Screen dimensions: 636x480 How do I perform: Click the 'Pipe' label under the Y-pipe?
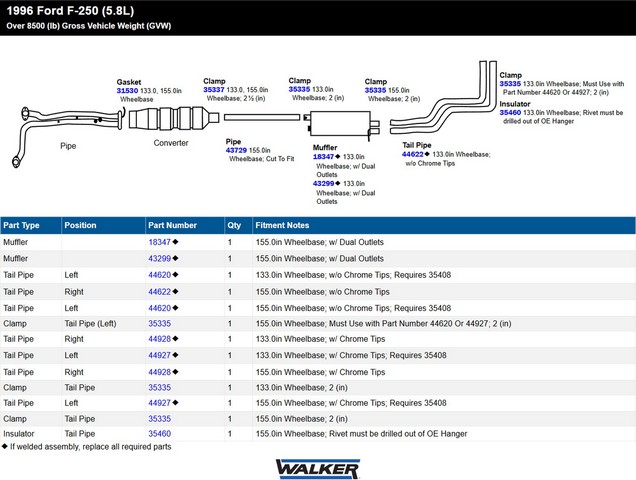[x=68, y=146]
